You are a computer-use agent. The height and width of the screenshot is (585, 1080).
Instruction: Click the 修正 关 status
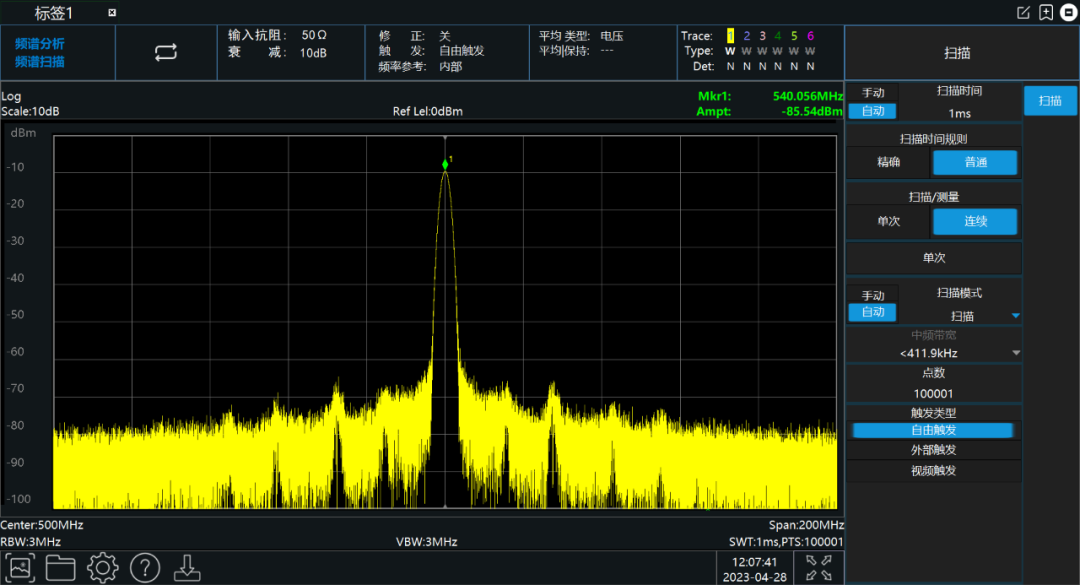tap(415, 36)
